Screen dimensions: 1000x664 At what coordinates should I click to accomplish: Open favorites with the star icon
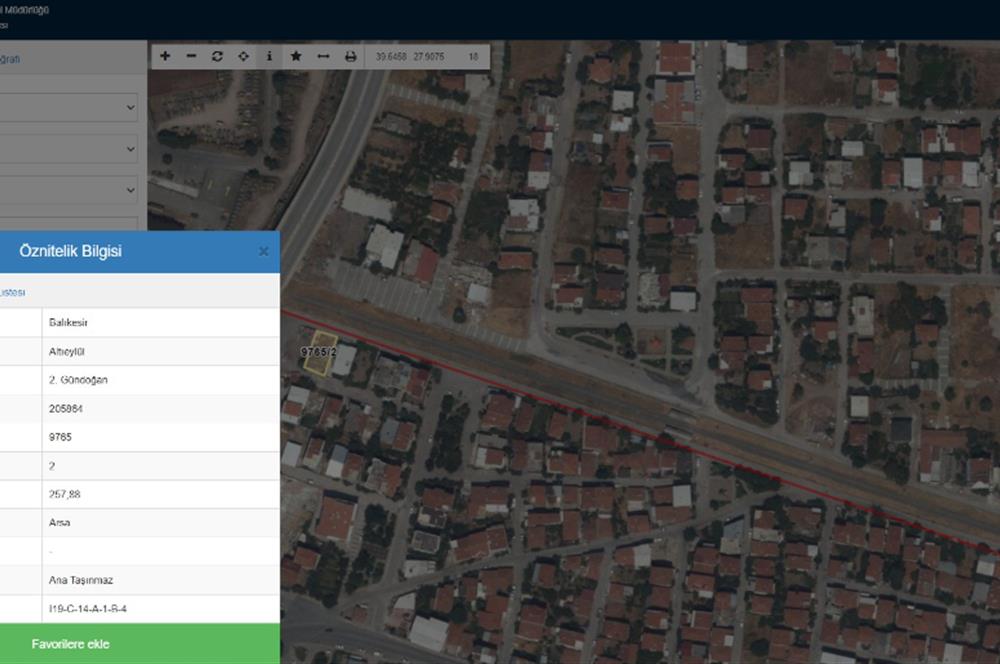click(296, 57)
